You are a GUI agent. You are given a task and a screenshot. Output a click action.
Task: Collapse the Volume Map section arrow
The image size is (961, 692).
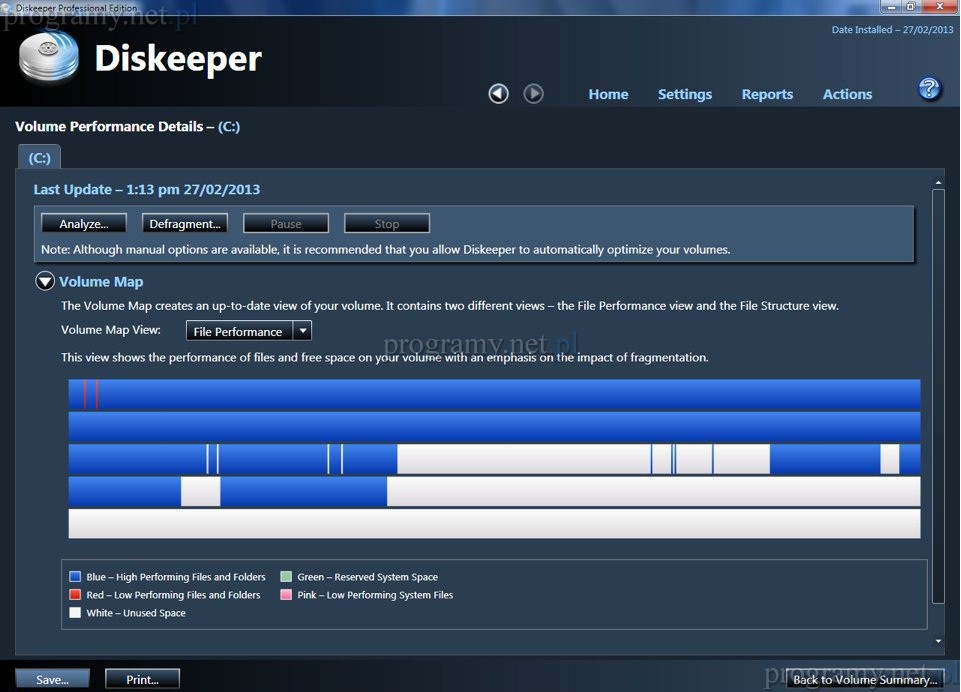(x=45, y=282)
